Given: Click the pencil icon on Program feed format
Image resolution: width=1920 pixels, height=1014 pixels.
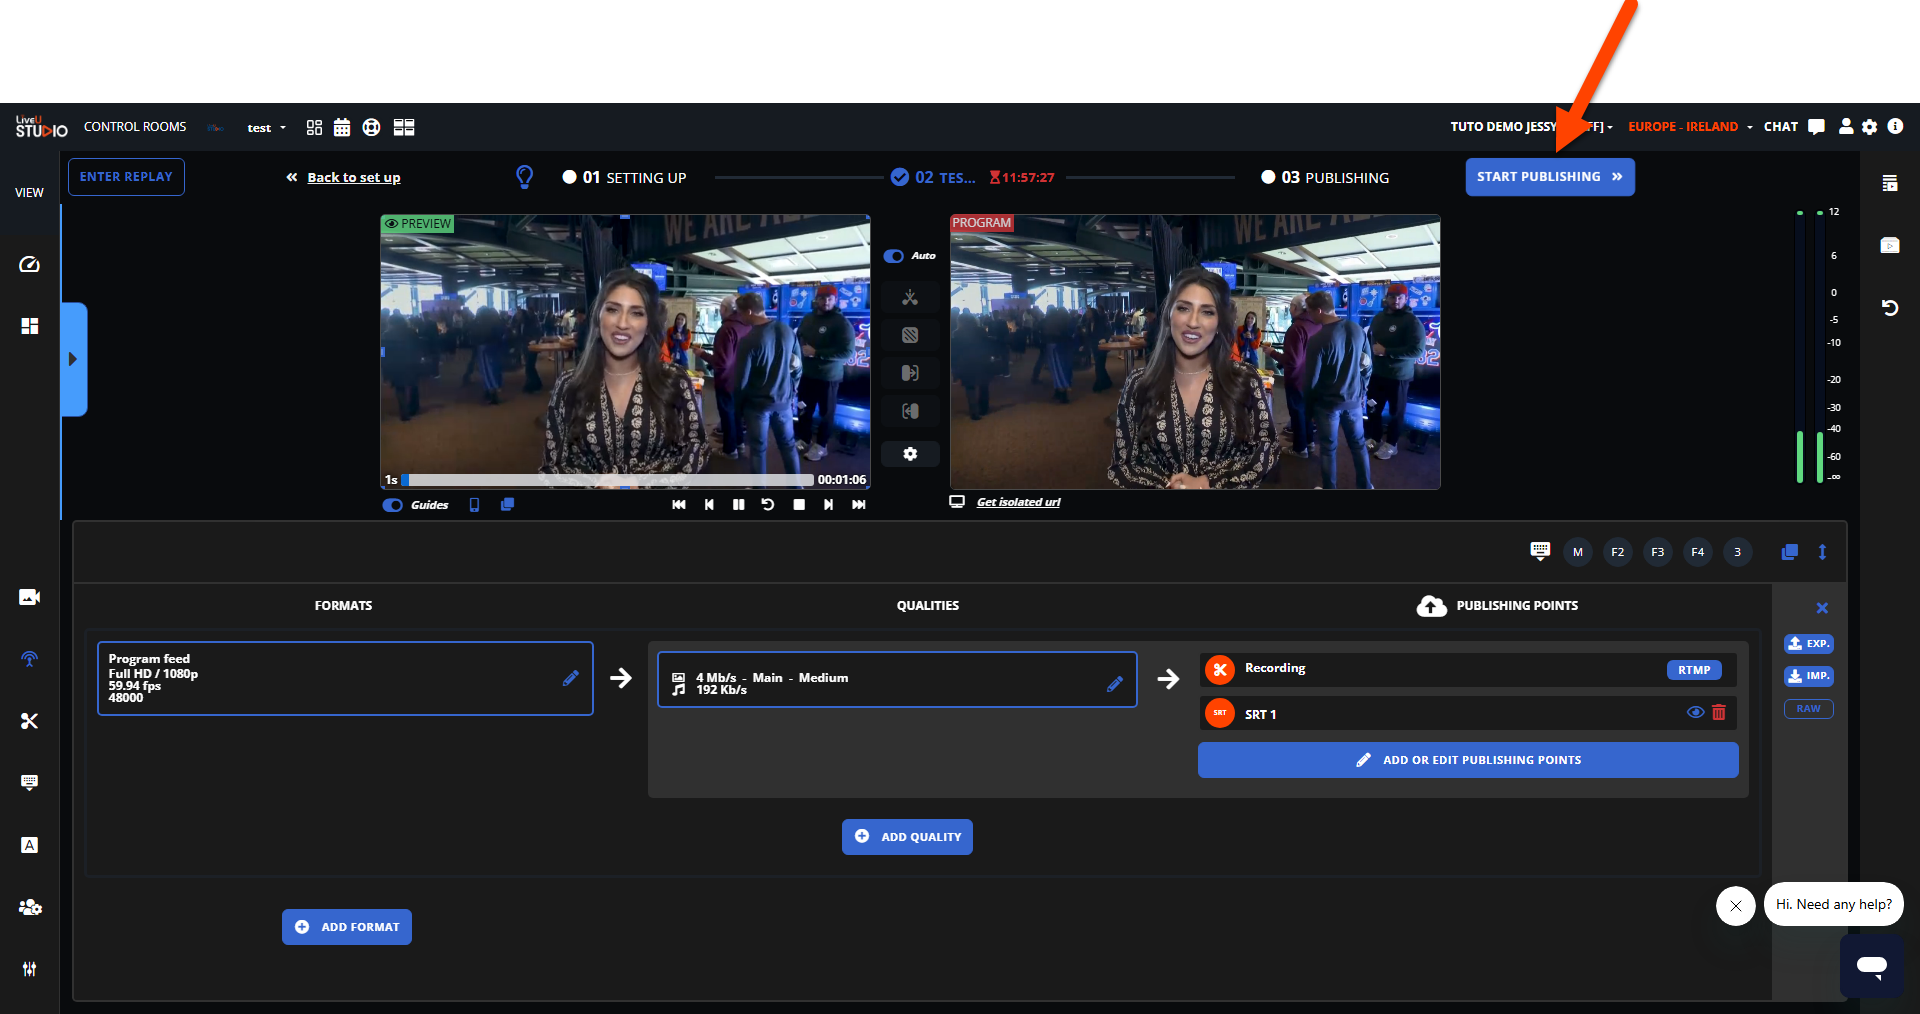Looking at the screenshot, I should 570,678.
